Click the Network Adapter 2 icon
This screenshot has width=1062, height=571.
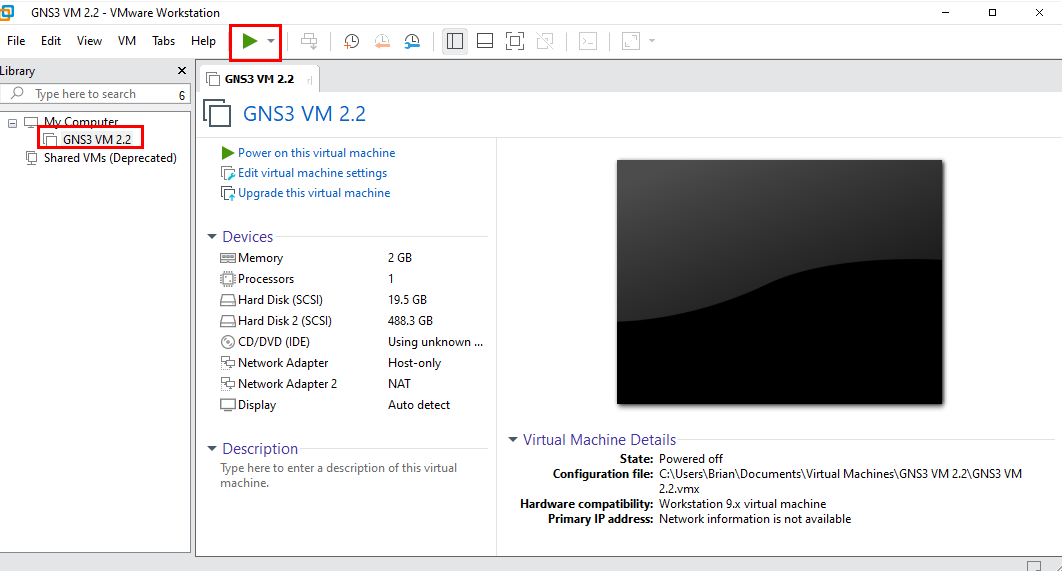coord(228,384)
